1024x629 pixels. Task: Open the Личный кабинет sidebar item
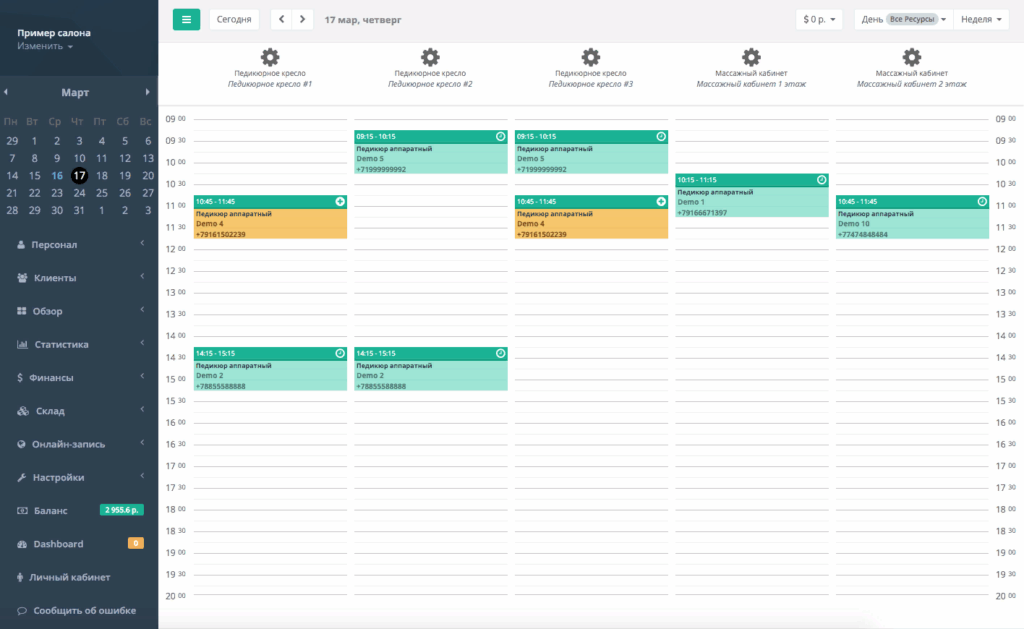(x=79, y=577)
